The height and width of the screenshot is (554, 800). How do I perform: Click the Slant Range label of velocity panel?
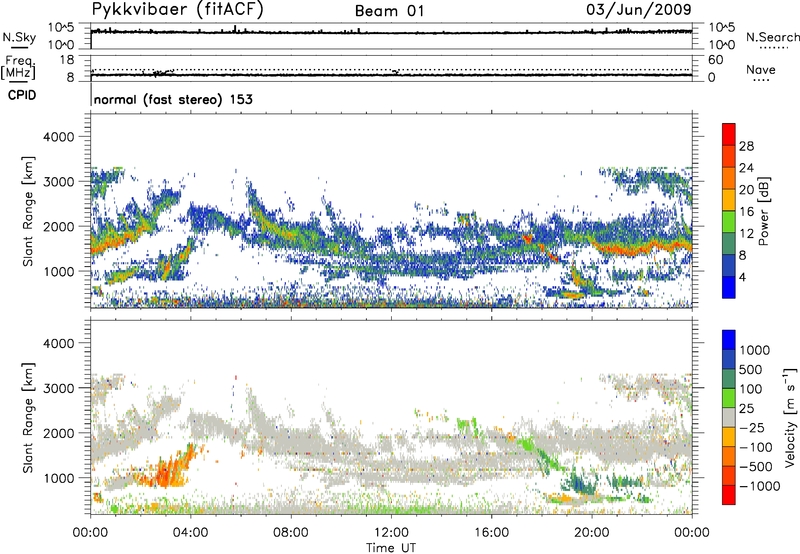pyautogui.click(x=28, y=417)
